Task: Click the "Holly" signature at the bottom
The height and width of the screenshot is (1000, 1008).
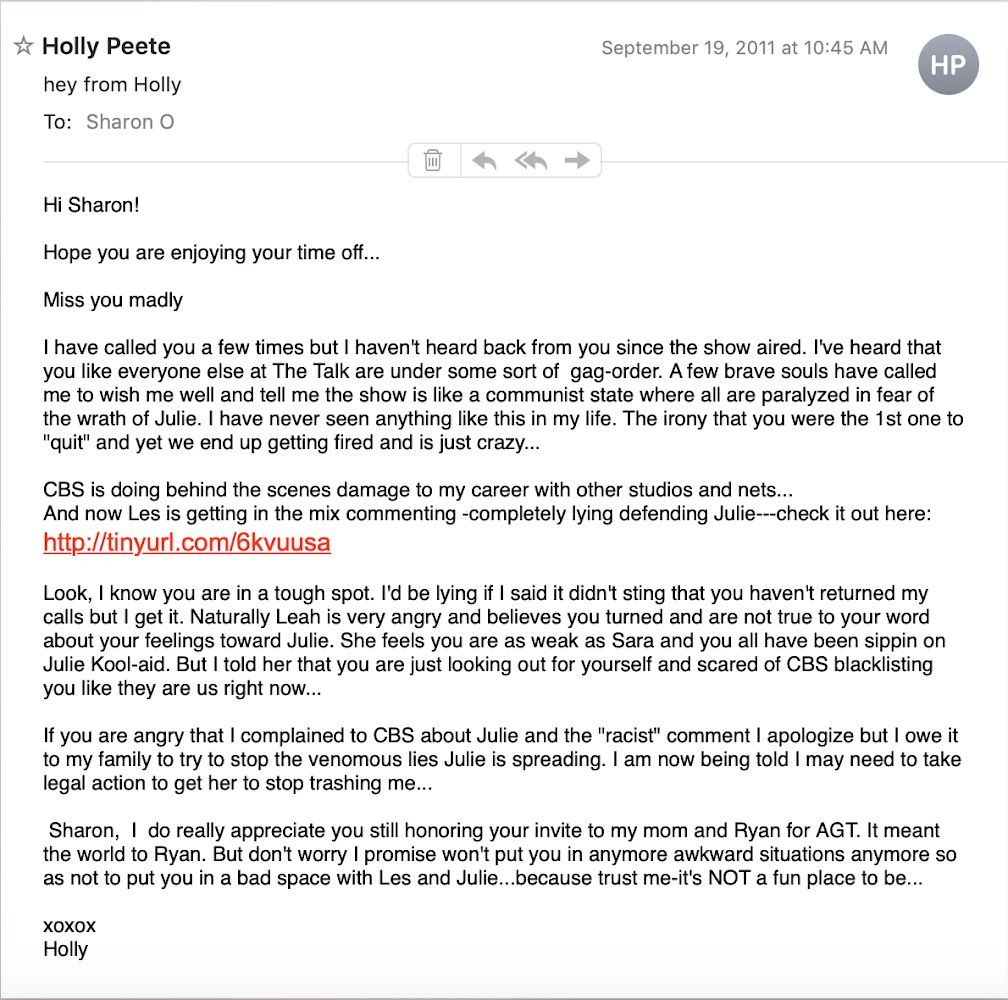Action: [66, 949]
